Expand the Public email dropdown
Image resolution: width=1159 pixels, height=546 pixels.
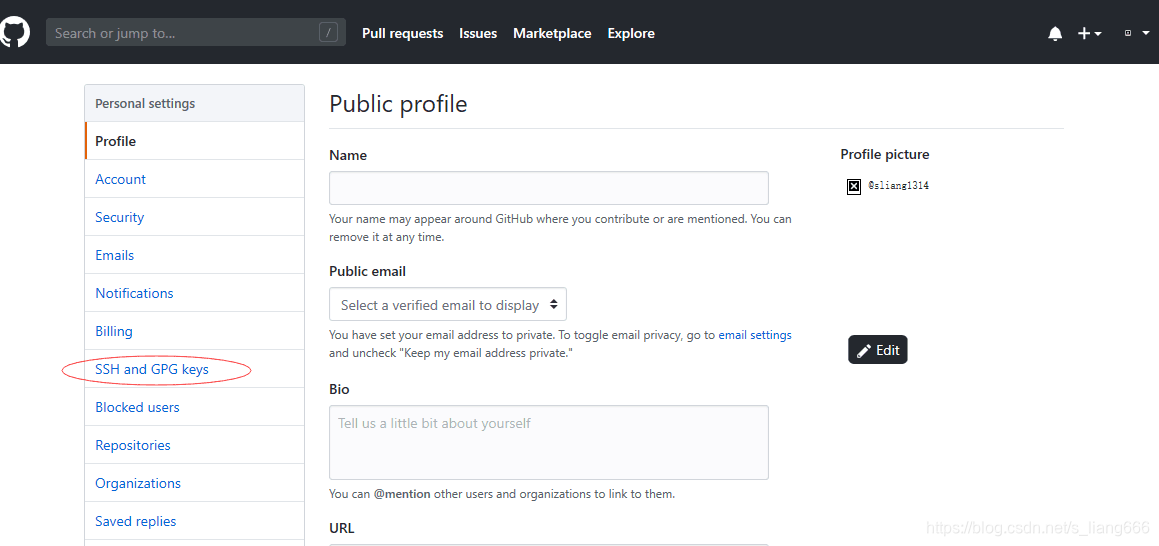tap(448, 305)
